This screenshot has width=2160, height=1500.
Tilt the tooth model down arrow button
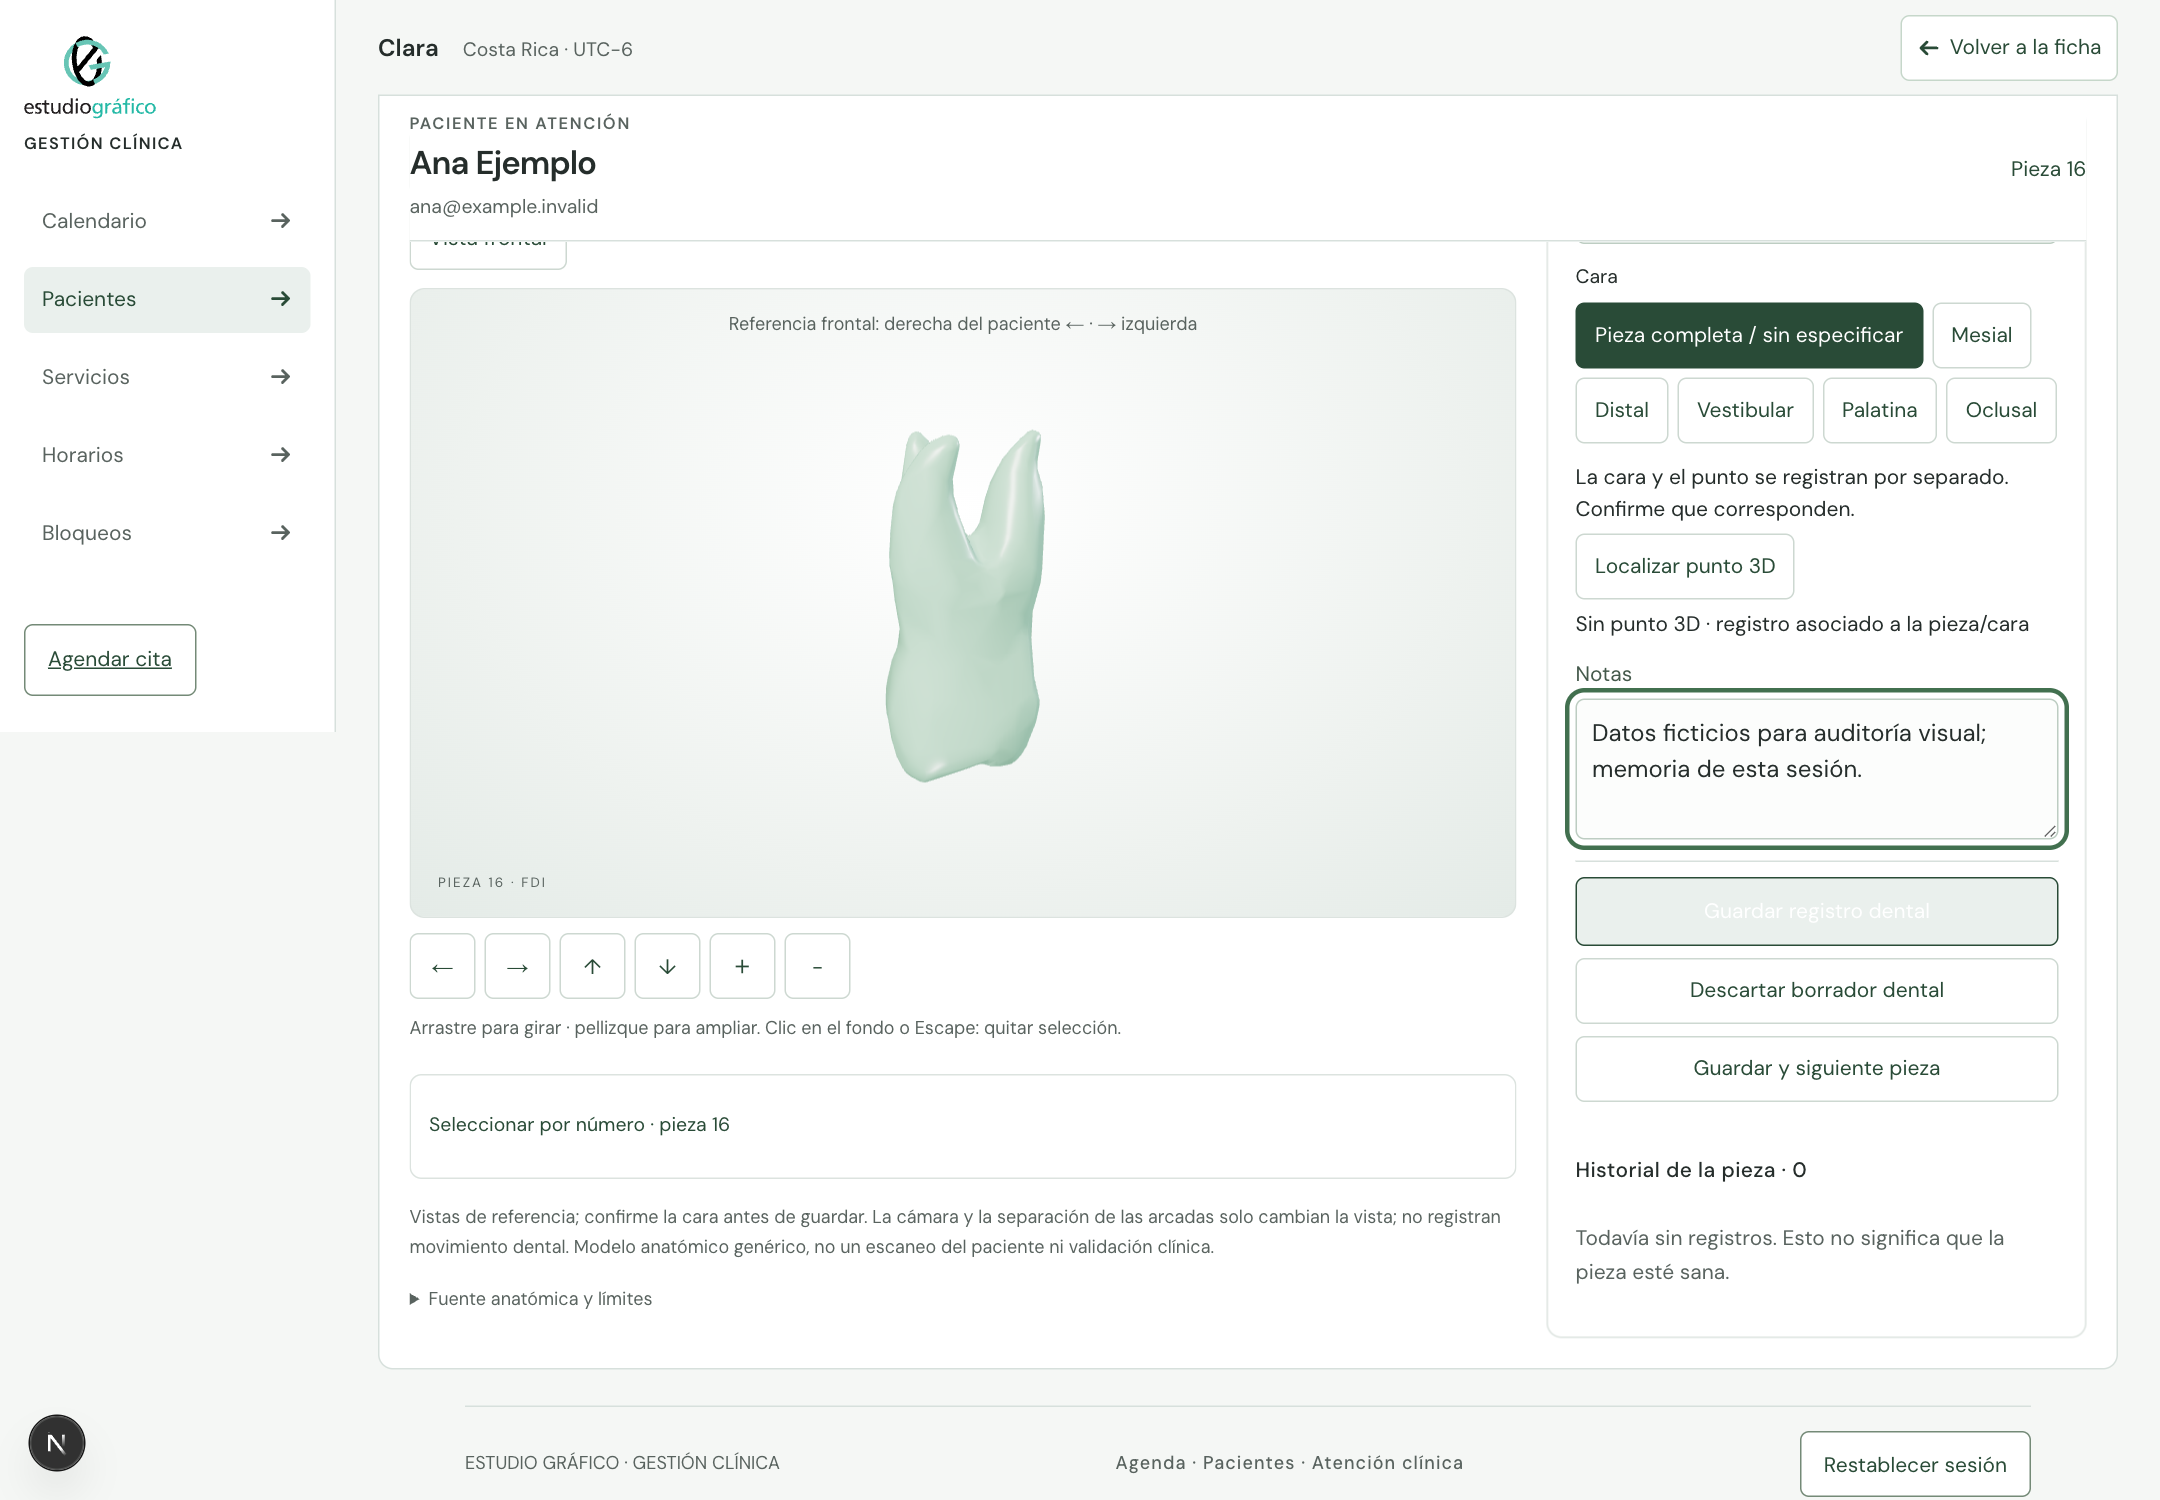pyautogui.click(x=667, y=966)
